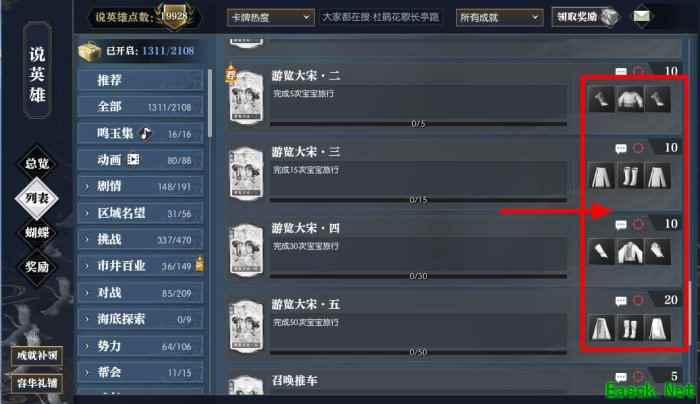Click the music note icon on 鸣玉集
The width and height of the screenshot is (700, 404).
145,133
